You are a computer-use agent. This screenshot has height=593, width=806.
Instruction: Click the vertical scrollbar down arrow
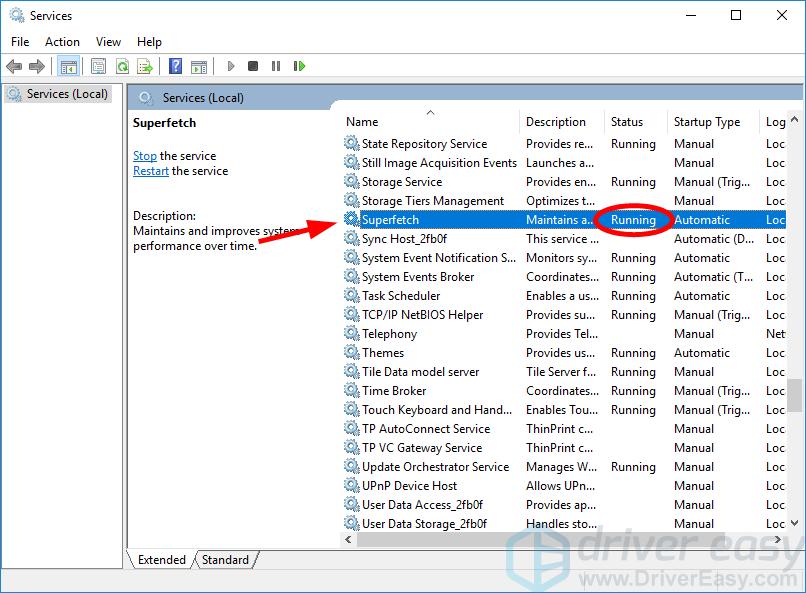795,523
